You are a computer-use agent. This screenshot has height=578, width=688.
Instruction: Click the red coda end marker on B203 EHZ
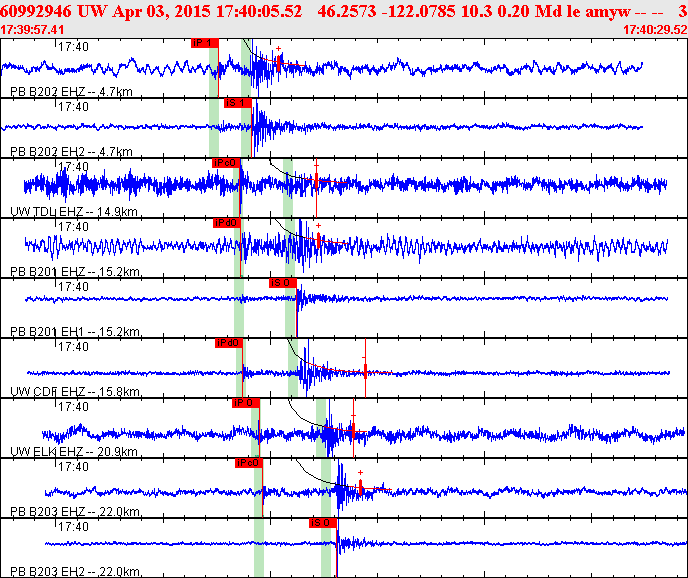pos(361,488)
